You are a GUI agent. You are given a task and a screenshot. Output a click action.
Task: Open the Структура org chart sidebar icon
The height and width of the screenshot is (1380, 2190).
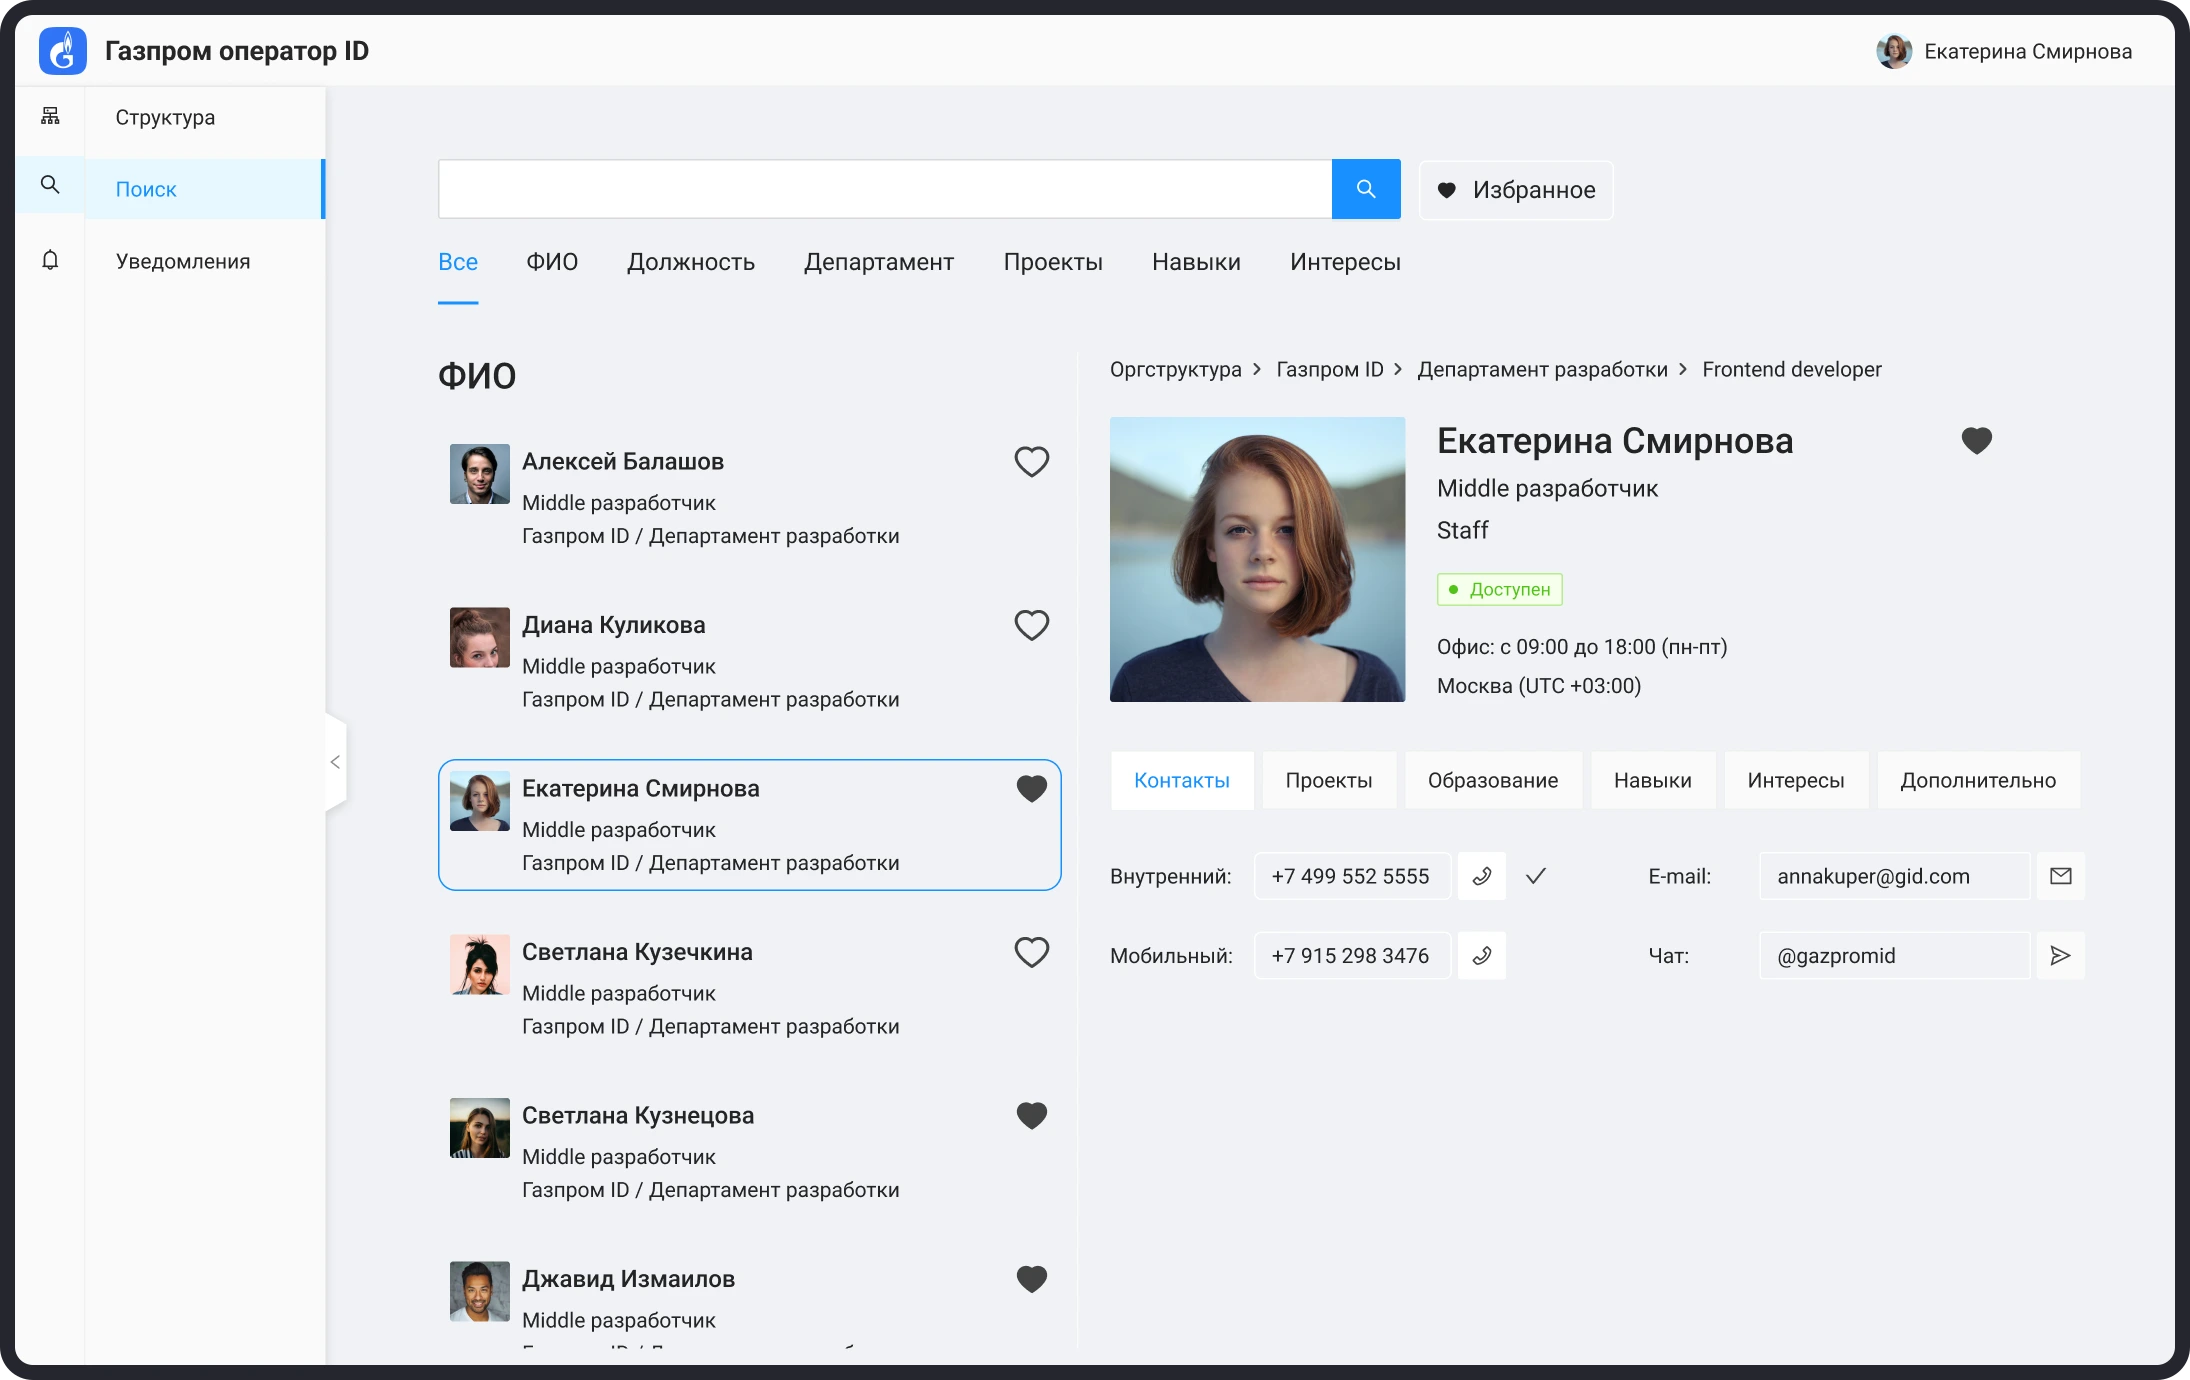tap(50, 117)
